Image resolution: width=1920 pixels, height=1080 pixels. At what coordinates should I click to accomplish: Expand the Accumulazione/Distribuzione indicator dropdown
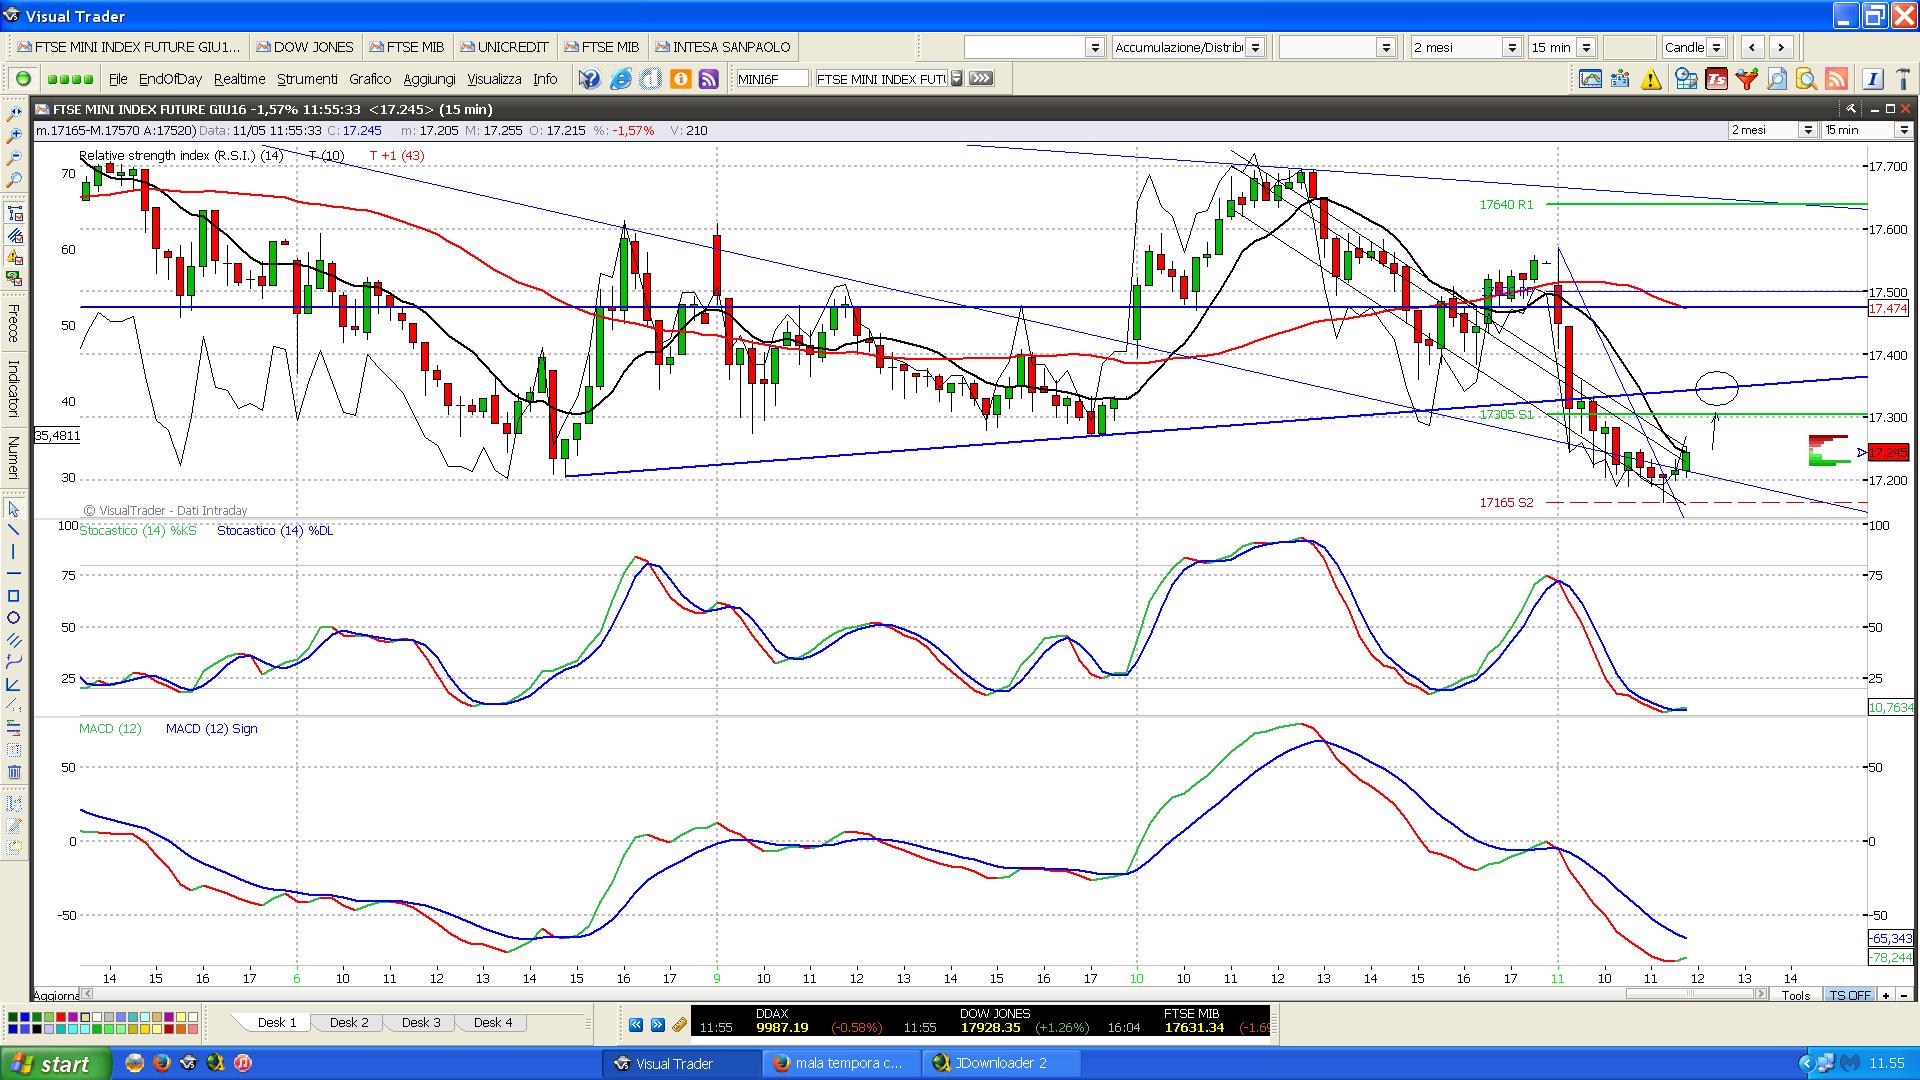coord(1255,47)
